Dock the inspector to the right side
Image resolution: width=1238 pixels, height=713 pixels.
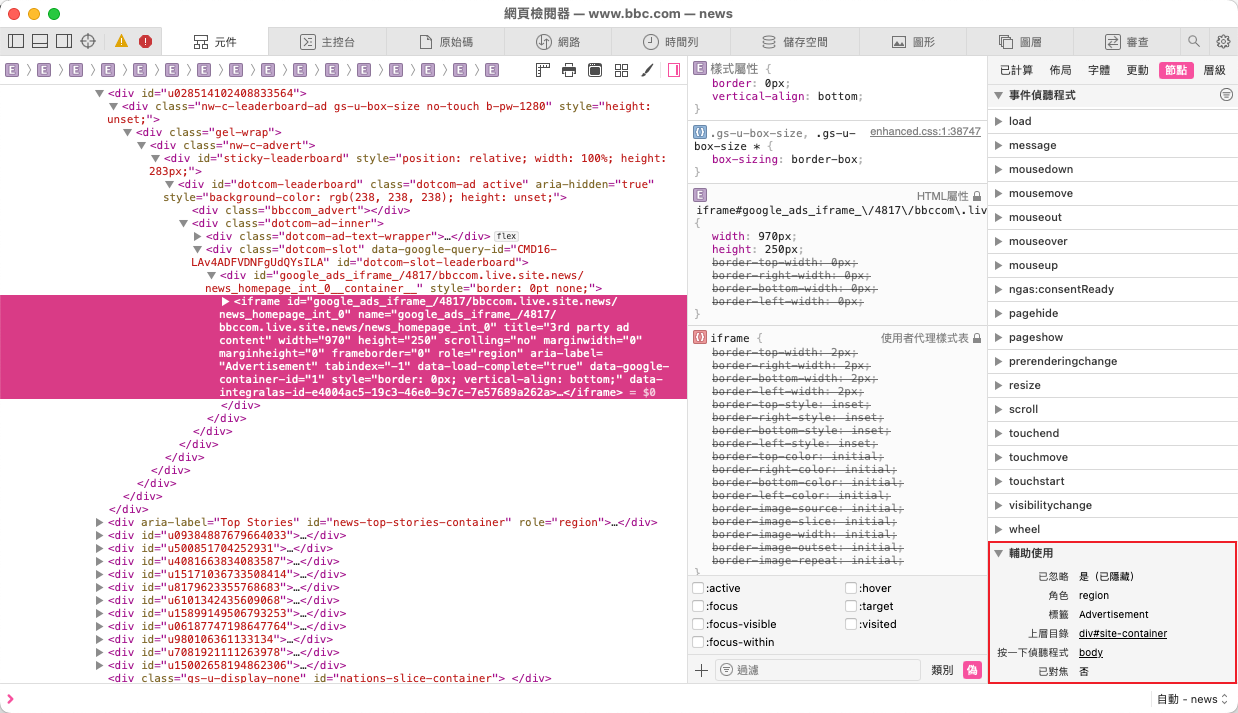[x=64, y=41]
